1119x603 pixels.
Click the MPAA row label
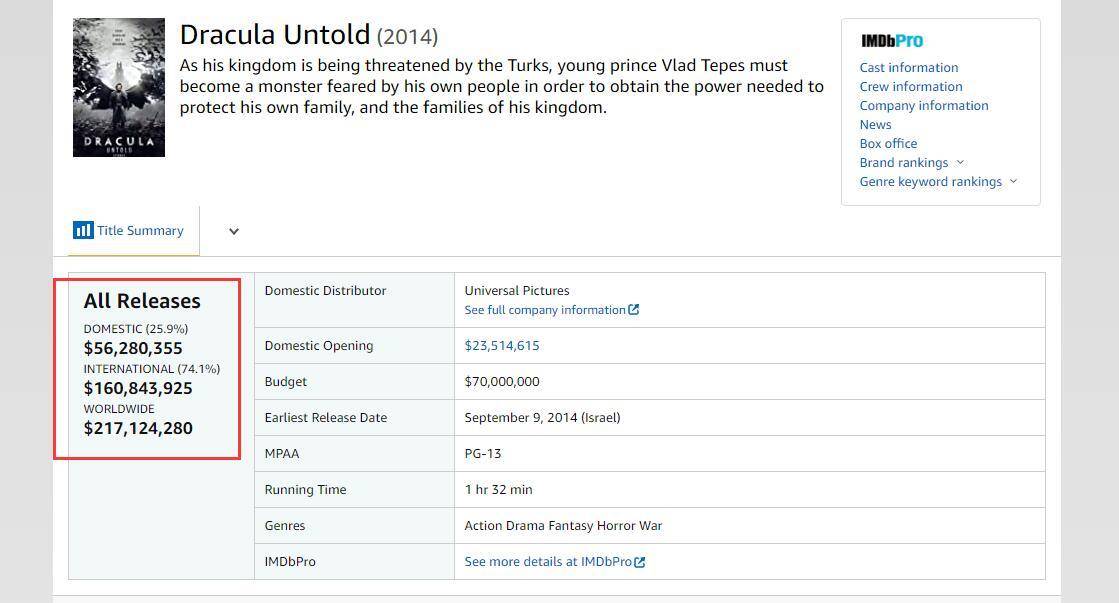[x=282, y=454]
